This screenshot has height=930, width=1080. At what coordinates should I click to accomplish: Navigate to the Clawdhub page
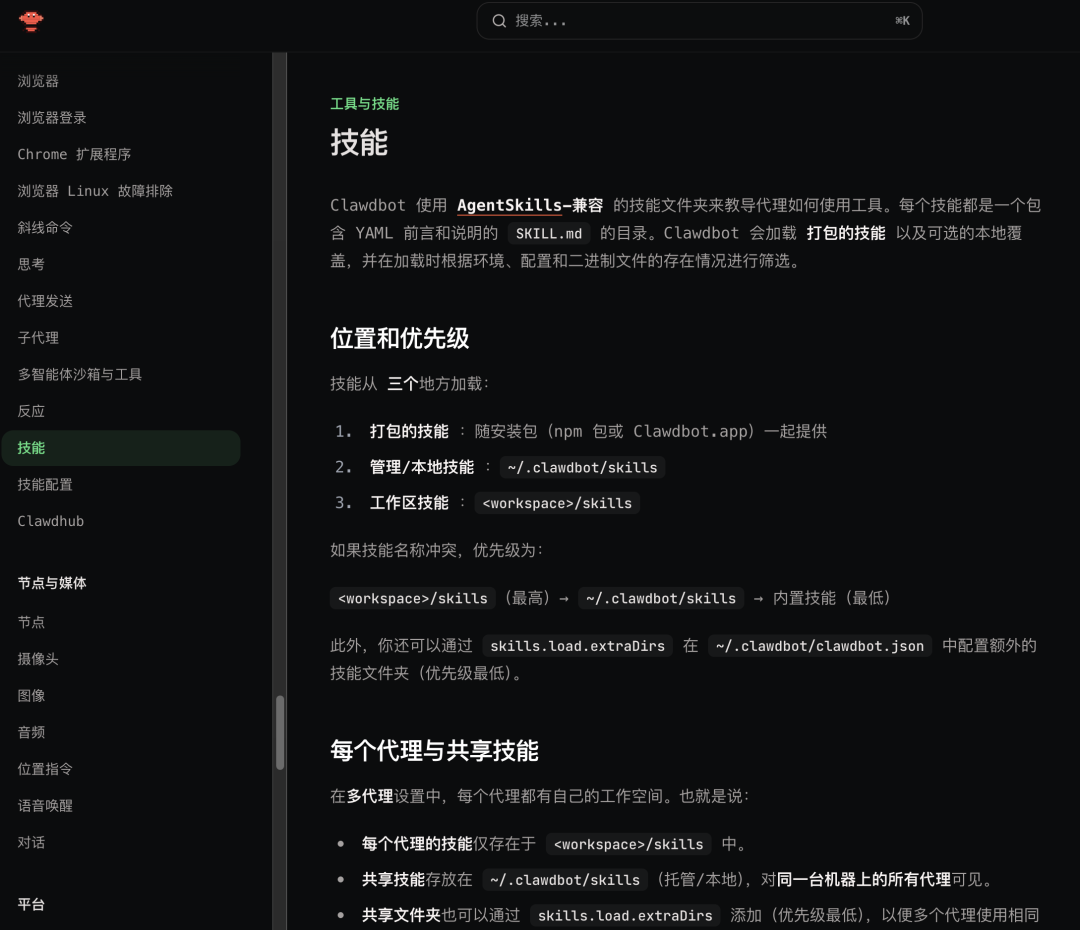(50, 521)
